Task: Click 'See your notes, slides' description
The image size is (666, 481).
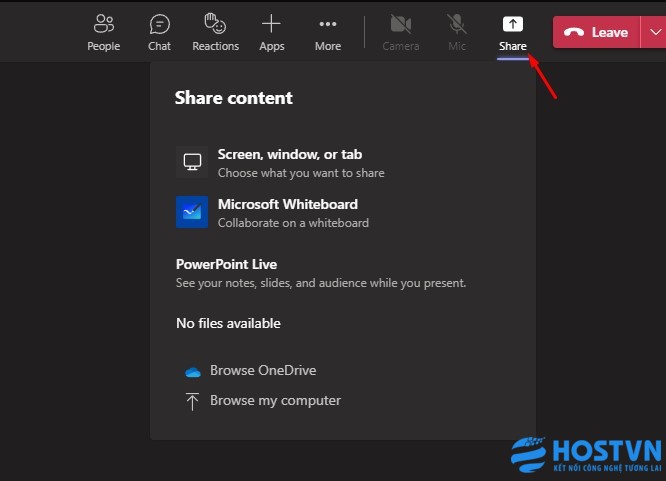Action: (x=321, y=283)
